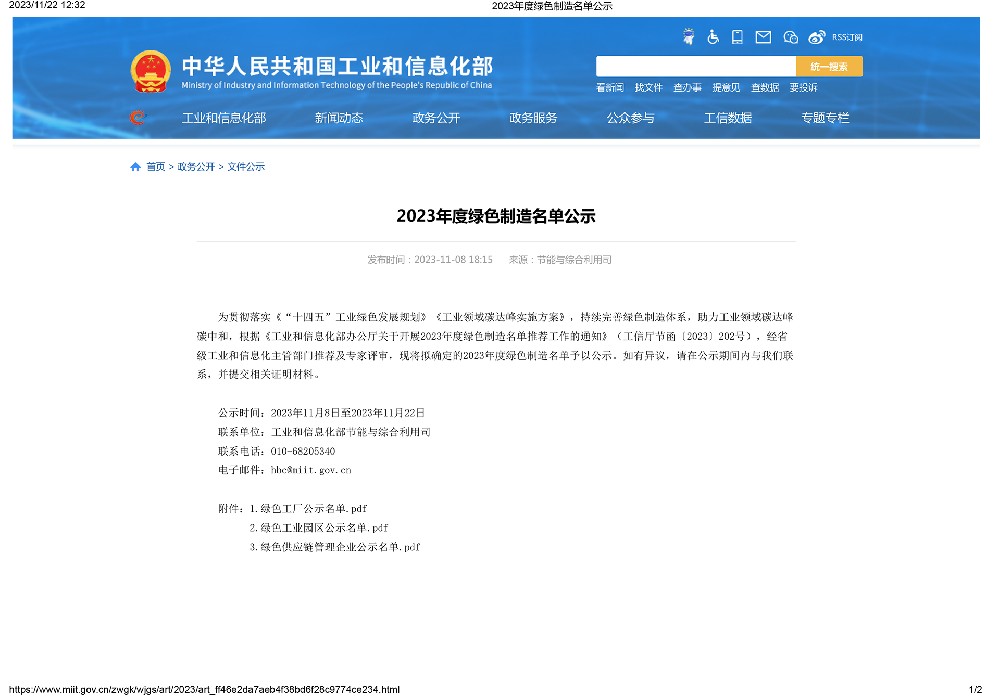Open the 专题专栏 navigation item
1000x696 pixels.
point(824,118)
